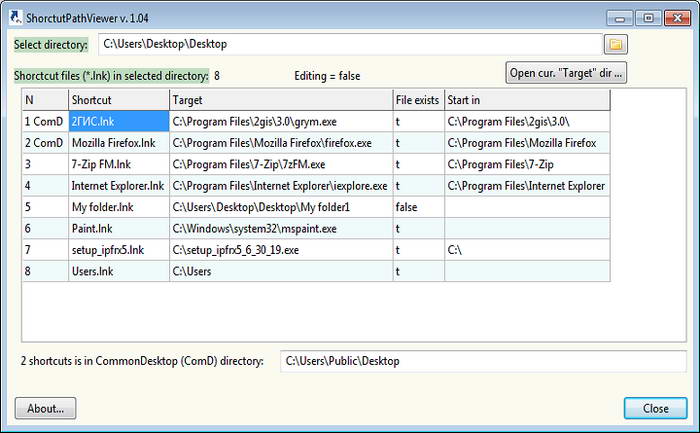
Task: Click the "Shortcut files (*.lnk) in selected directory:" label
Action: (x=111, y=76)
